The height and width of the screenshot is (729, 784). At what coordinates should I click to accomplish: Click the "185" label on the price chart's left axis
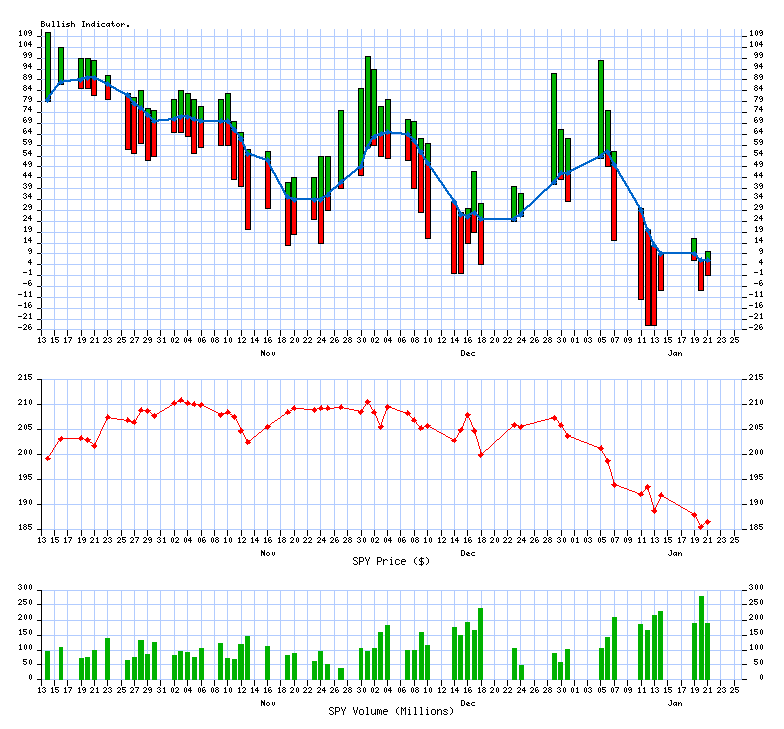coord(24,528)
